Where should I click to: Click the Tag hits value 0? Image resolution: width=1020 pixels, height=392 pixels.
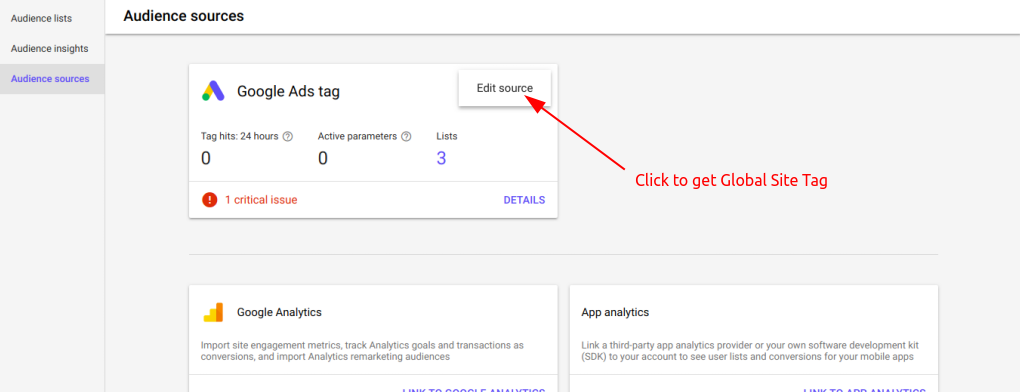[206, 158]
